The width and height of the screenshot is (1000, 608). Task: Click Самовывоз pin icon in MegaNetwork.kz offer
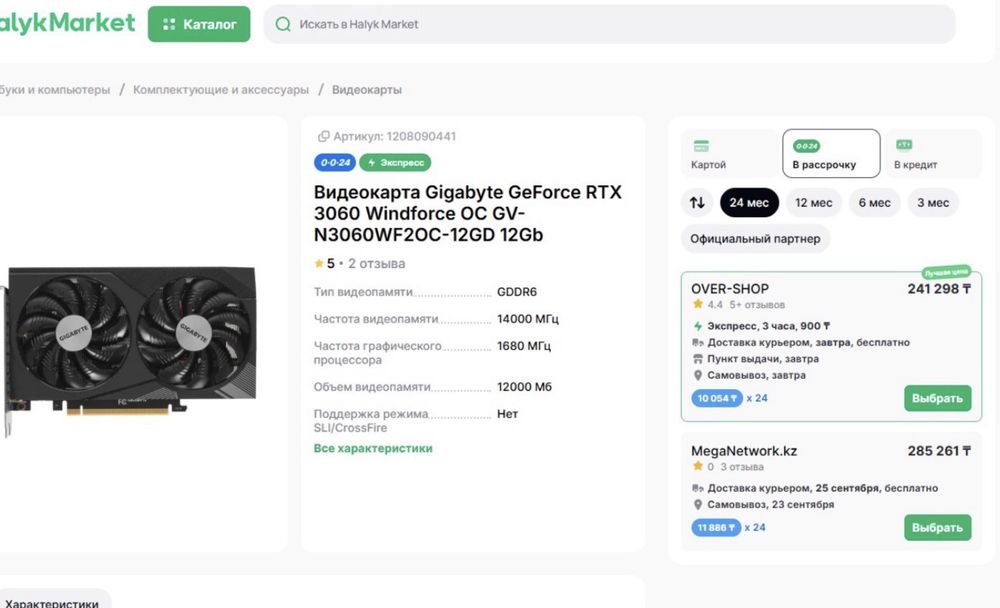(x=698, y=505)
